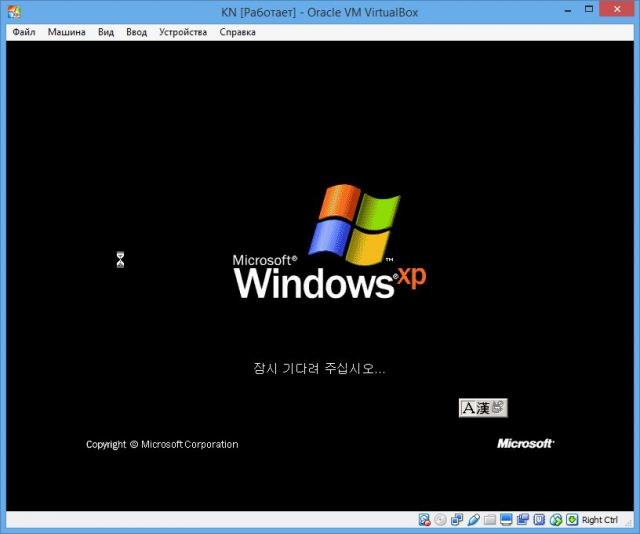Image resolution: width=640 pixels, height=534 pixels.
Task: Open the Ввод menu
Action: 136,32
